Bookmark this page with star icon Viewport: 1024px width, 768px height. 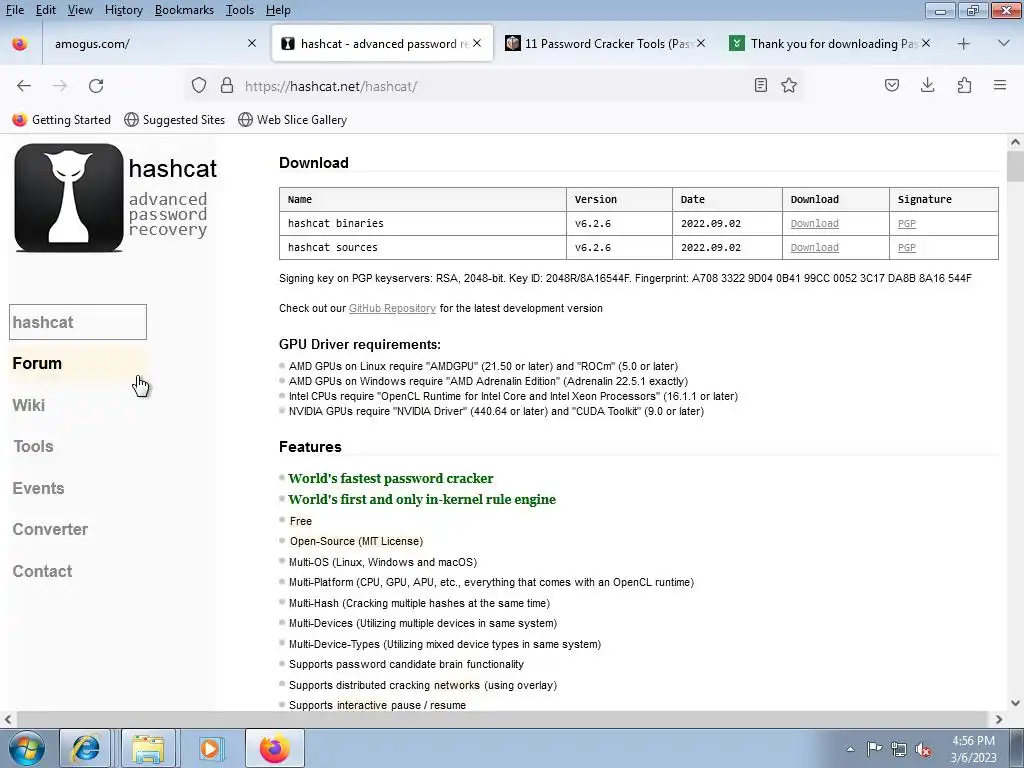point(789,86)
